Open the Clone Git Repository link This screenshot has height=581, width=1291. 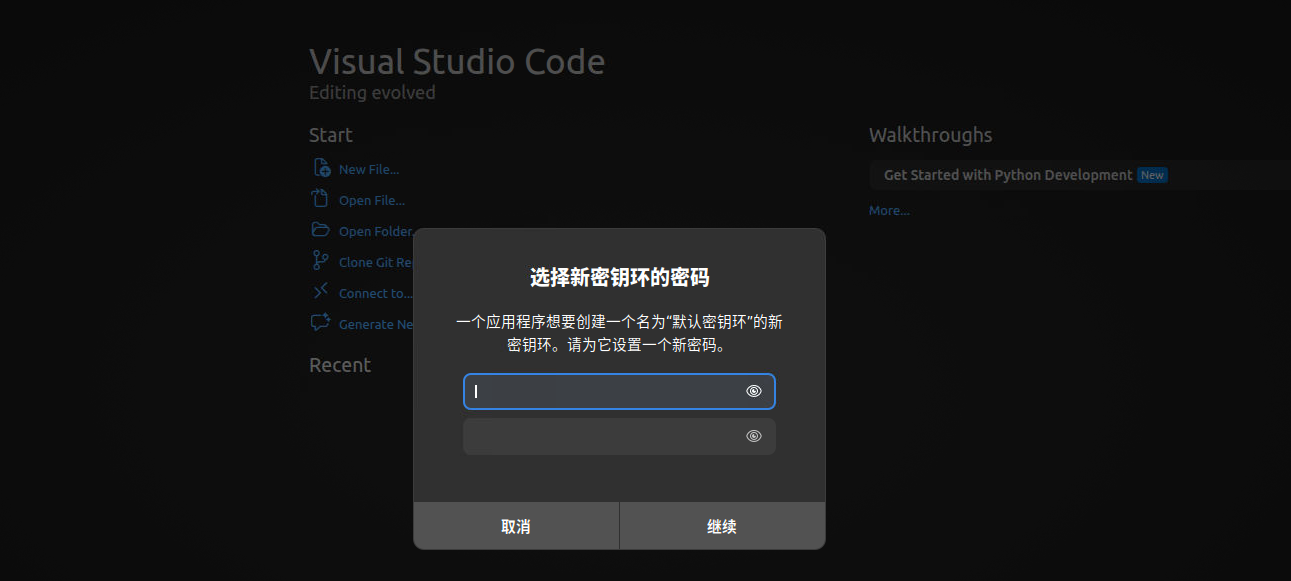pos(375,262)
